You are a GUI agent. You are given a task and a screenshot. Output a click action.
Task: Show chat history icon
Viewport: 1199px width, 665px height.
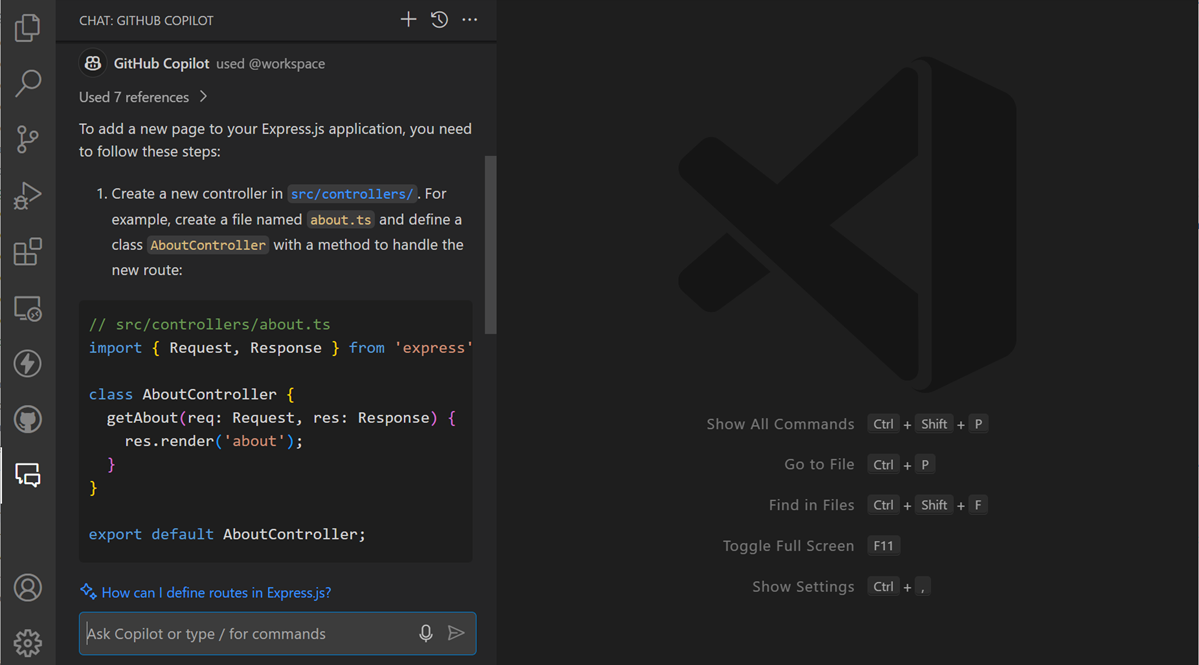click(x=439, y=20)
